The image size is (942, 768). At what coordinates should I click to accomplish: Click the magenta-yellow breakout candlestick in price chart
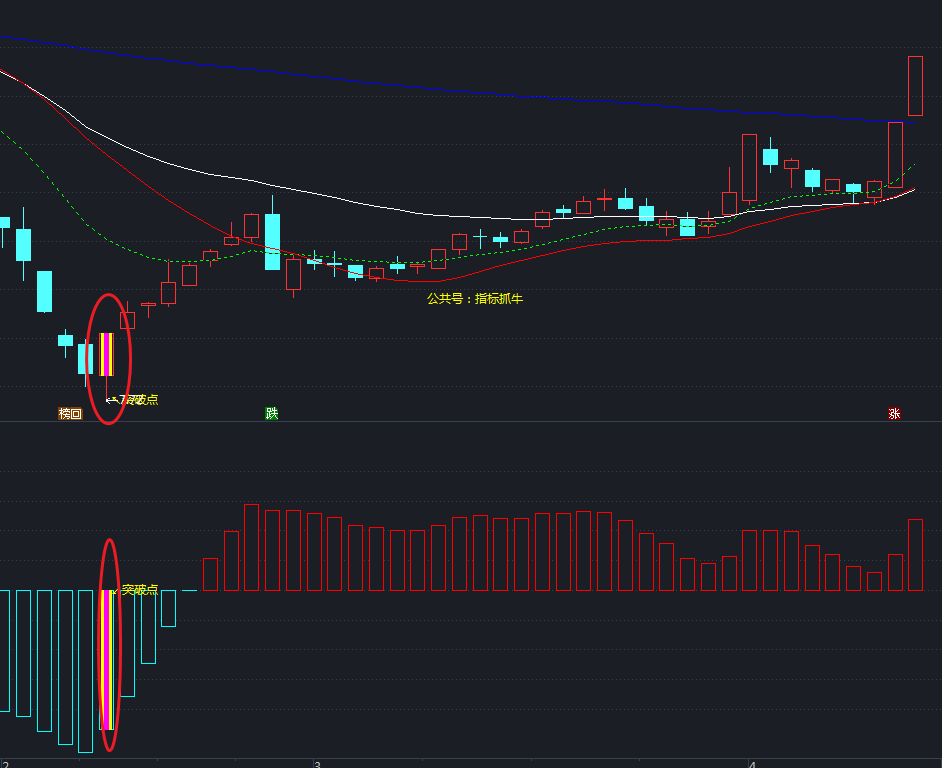tap(106, 354)
